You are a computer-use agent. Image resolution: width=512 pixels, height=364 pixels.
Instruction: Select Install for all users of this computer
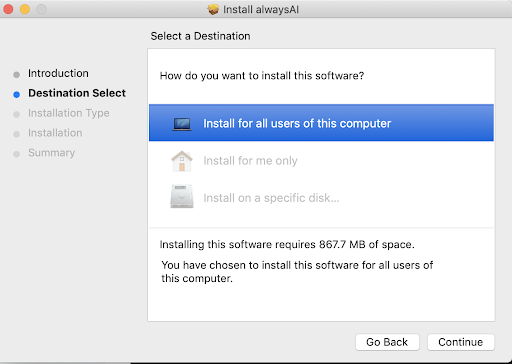coord(321,123)
